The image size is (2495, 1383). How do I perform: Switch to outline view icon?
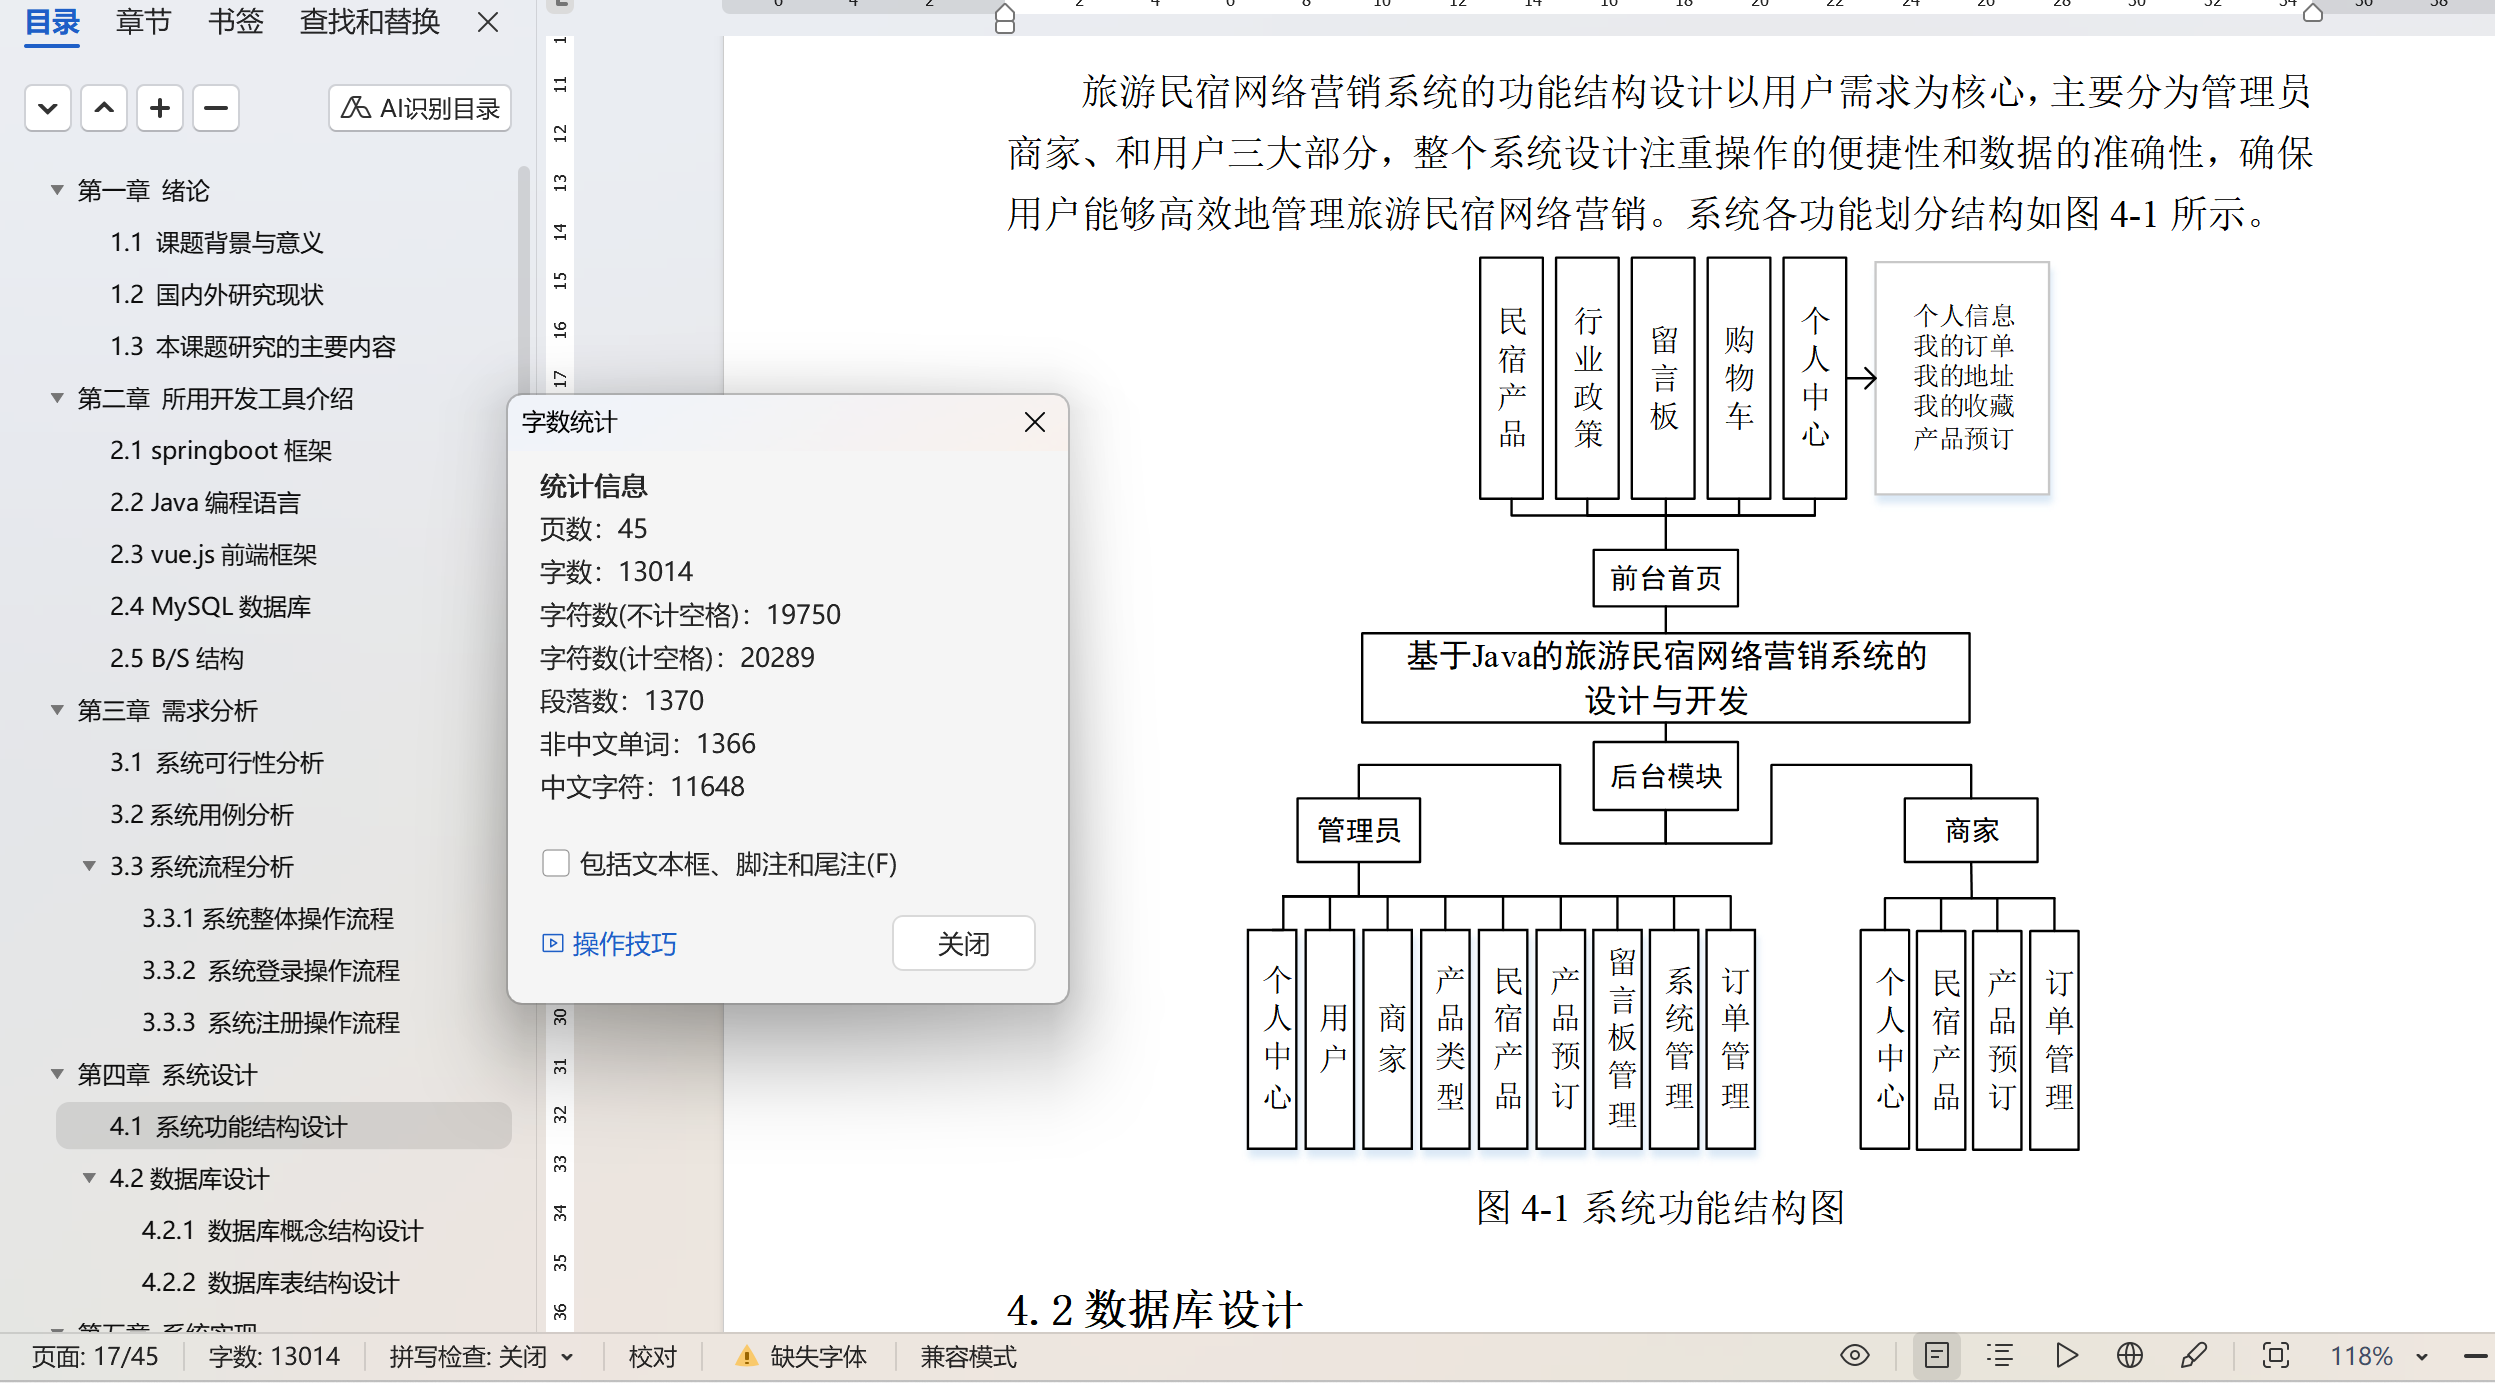(x=1999, y=1355)
